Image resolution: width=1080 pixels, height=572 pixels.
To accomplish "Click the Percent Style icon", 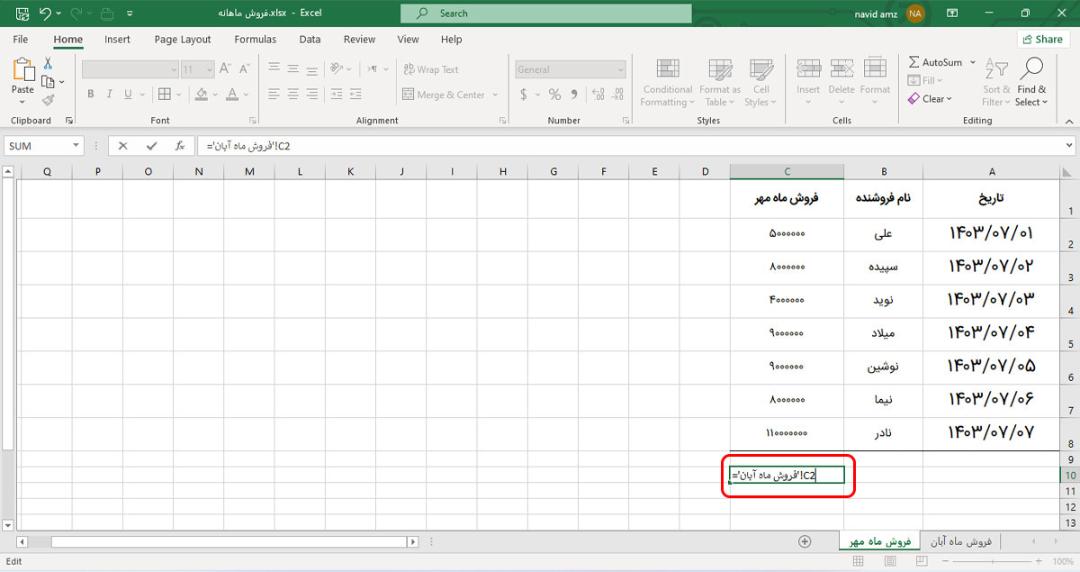I will pos(554,95).
